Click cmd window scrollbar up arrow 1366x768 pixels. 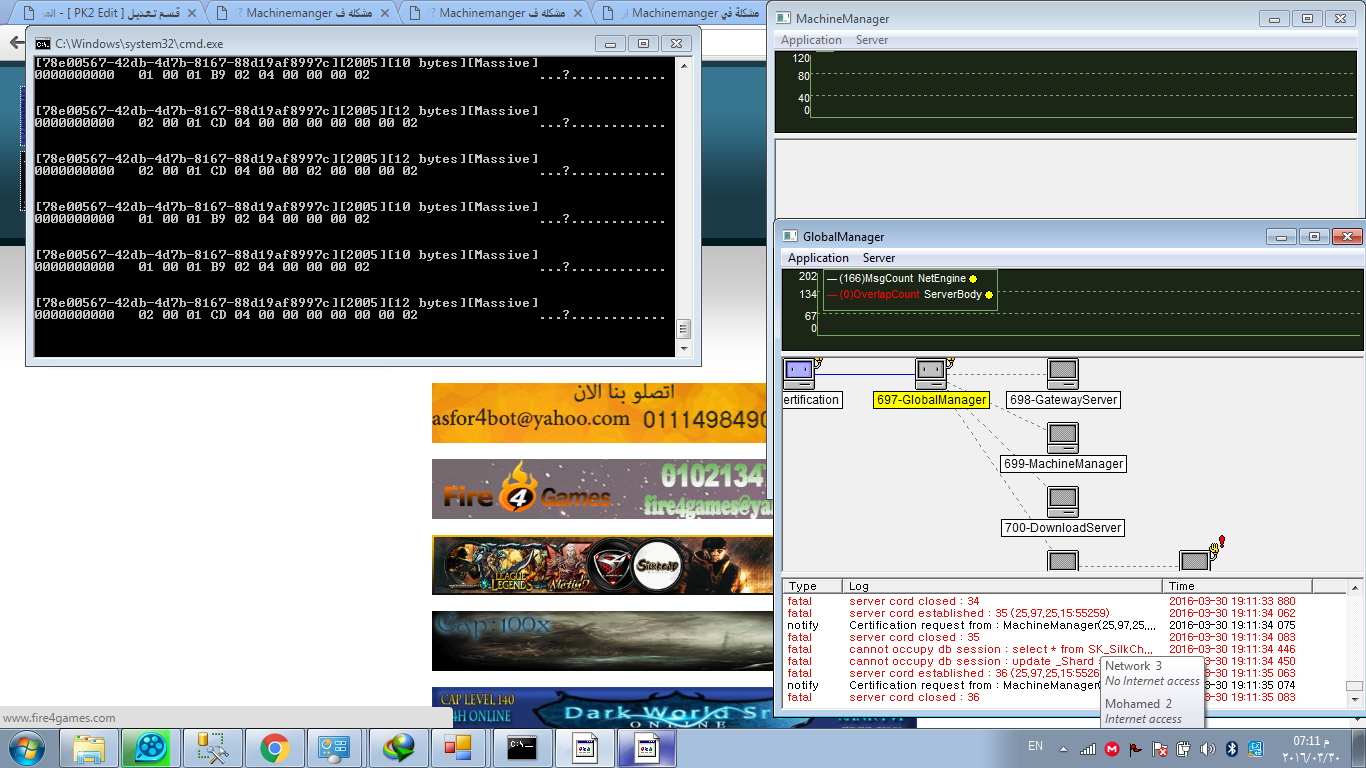coord(684,66)
